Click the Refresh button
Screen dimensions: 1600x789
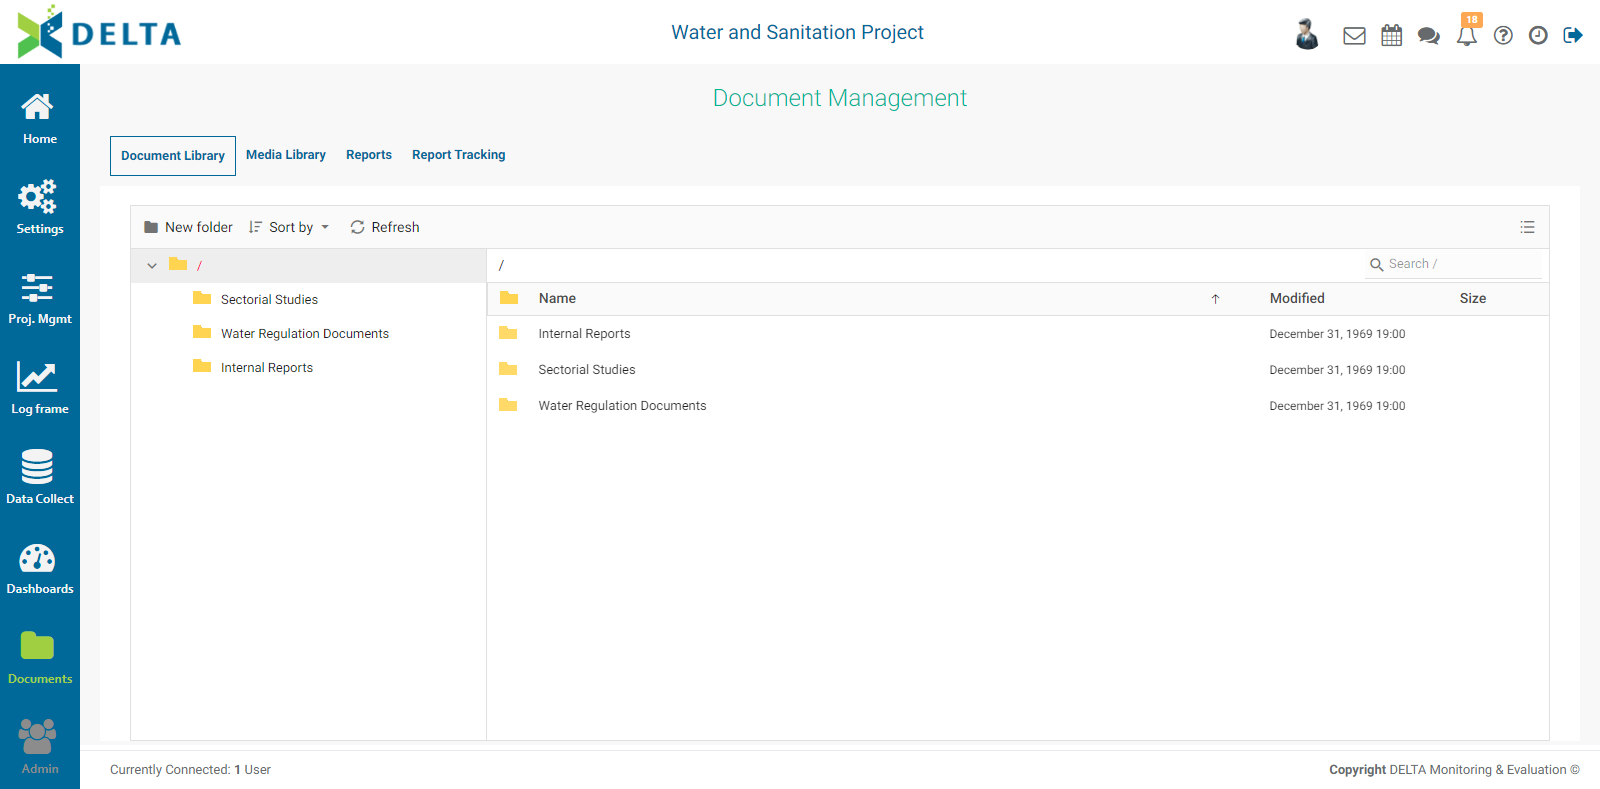point(385,227)
